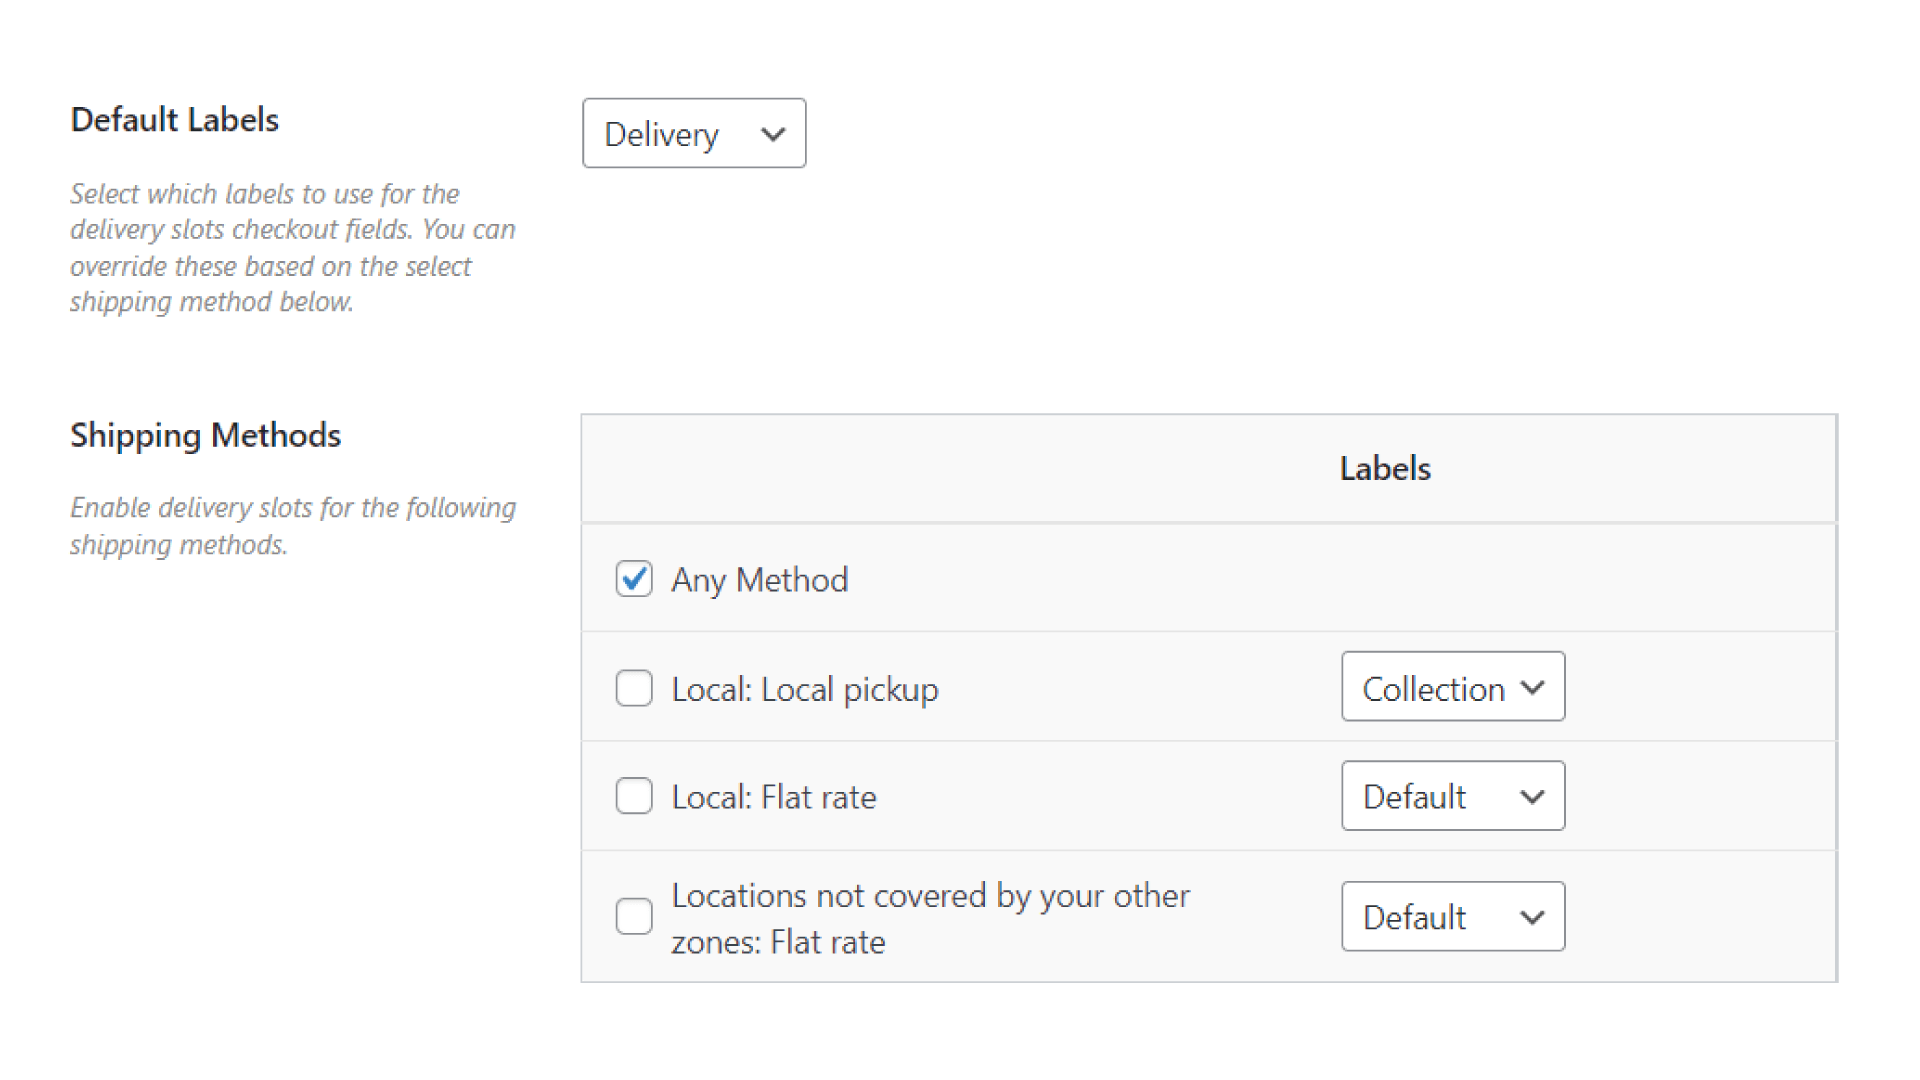Open the Default dropdown for uncovered zones
This screenshot has width=1920, height=1080.
click(x=1452, y=917)
